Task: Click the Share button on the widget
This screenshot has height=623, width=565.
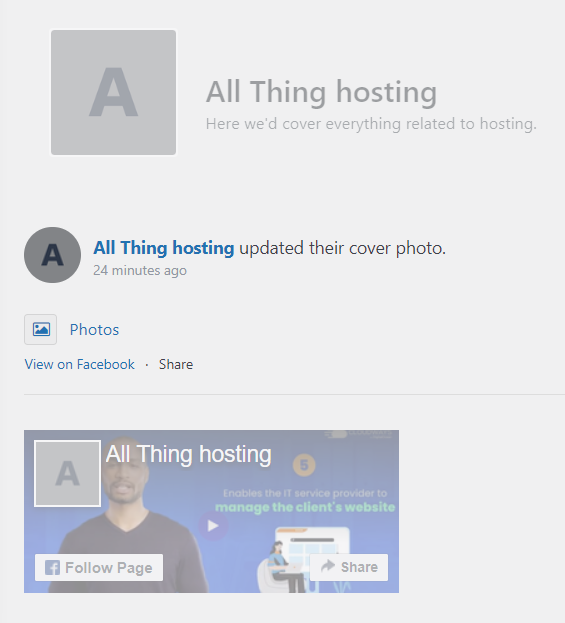Action: click(349, 567)
